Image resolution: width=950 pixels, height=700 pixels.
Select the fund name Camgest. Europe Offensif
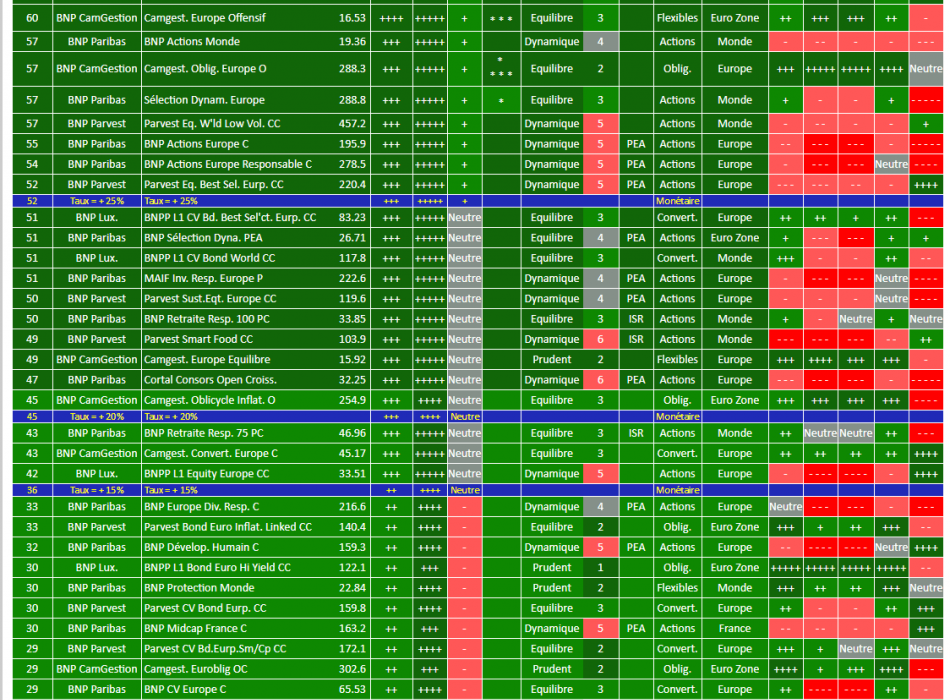205,18
